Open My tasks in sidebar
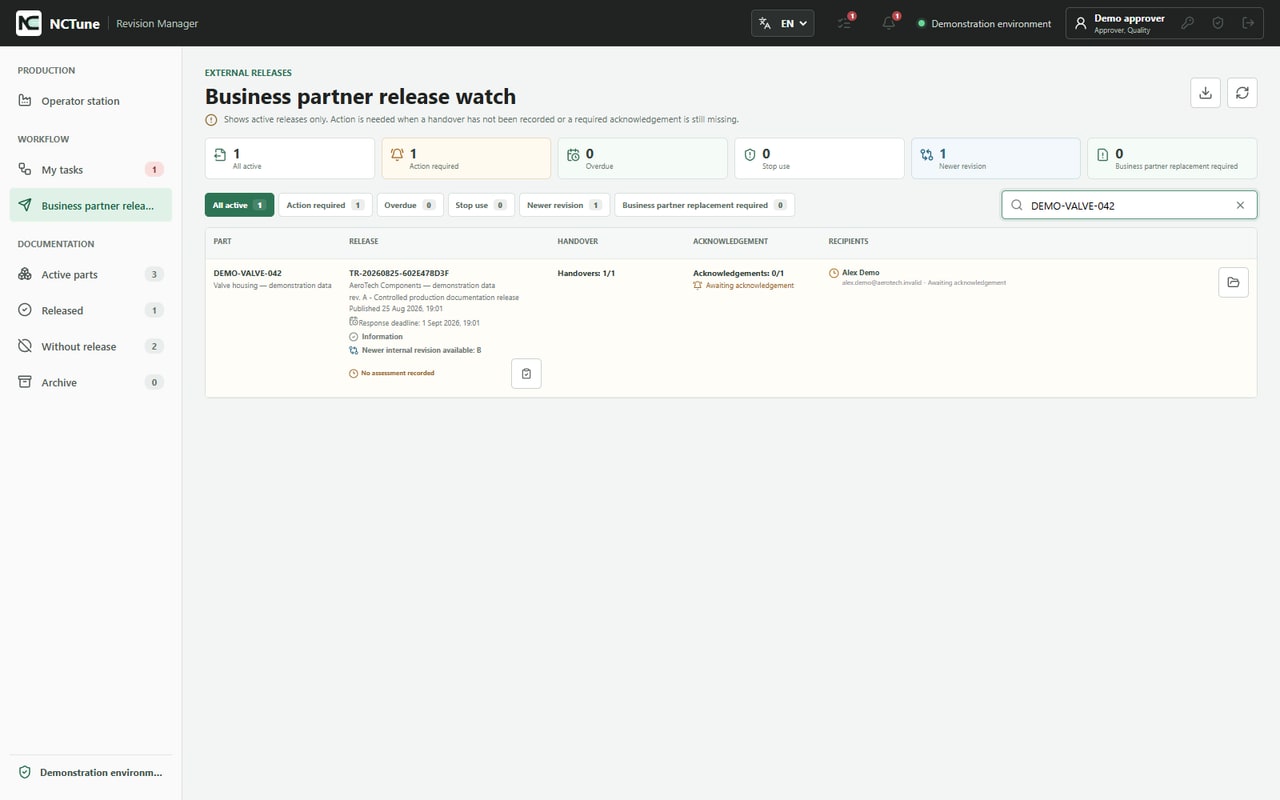This screenshot has height=800, width=1280. tap(91, 170)
